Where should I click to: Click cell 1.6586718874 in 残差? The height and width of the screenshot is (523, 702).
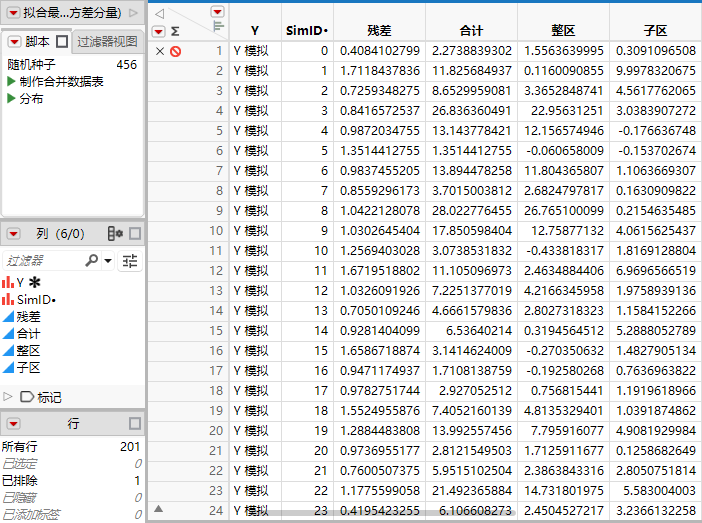pos(379,351)
